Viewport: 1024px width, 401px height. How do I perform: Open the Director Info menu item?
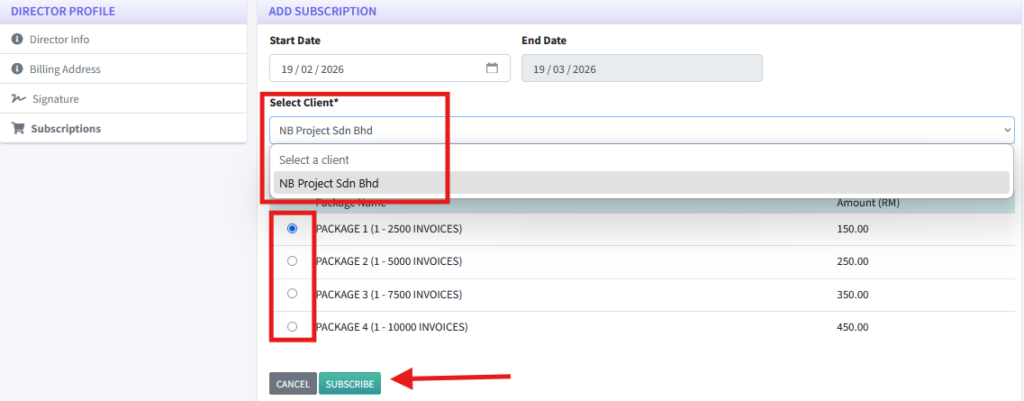coord(61,39)
